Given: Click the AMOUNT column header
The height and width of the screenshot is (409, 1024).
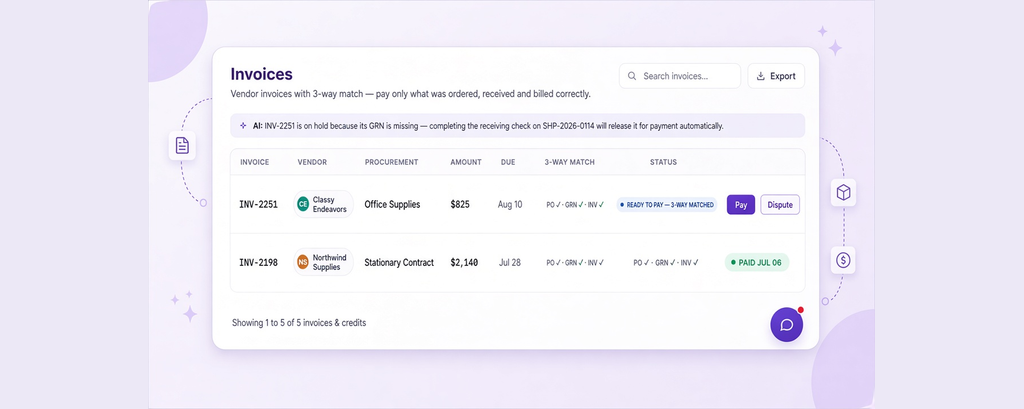Looking at the screenshot, I should 466,162.
